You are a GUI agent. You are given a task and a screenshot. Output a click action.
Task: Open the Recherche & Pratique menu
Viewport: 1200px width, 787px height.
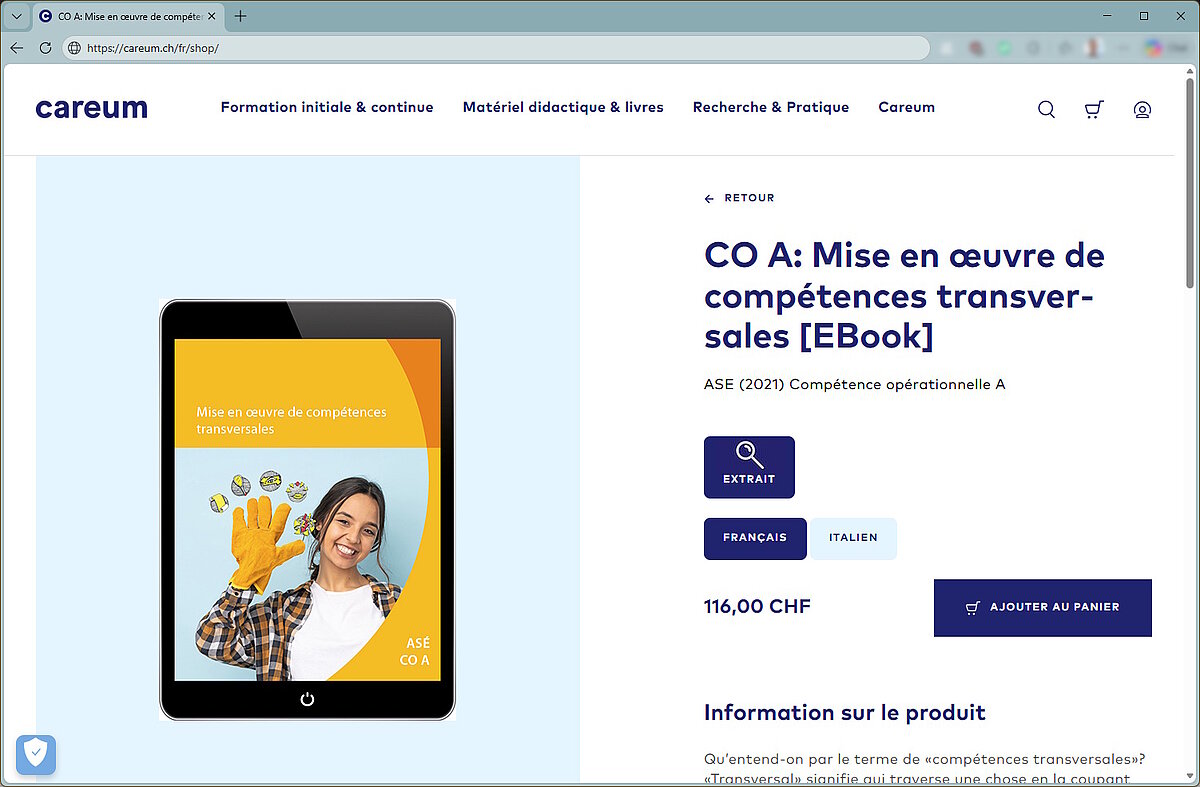(x=770, y=107)
